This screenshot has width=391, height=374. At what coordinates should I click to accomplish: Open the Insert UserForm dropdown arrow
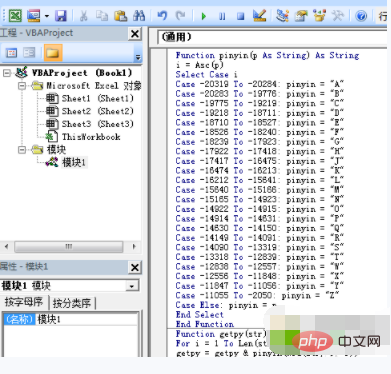coord(47,16)
